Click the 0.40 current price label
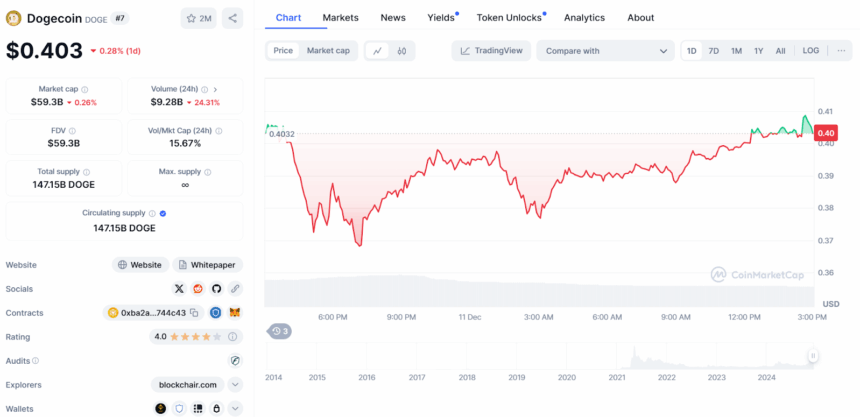The image size is (860, 417). point(825,133)
